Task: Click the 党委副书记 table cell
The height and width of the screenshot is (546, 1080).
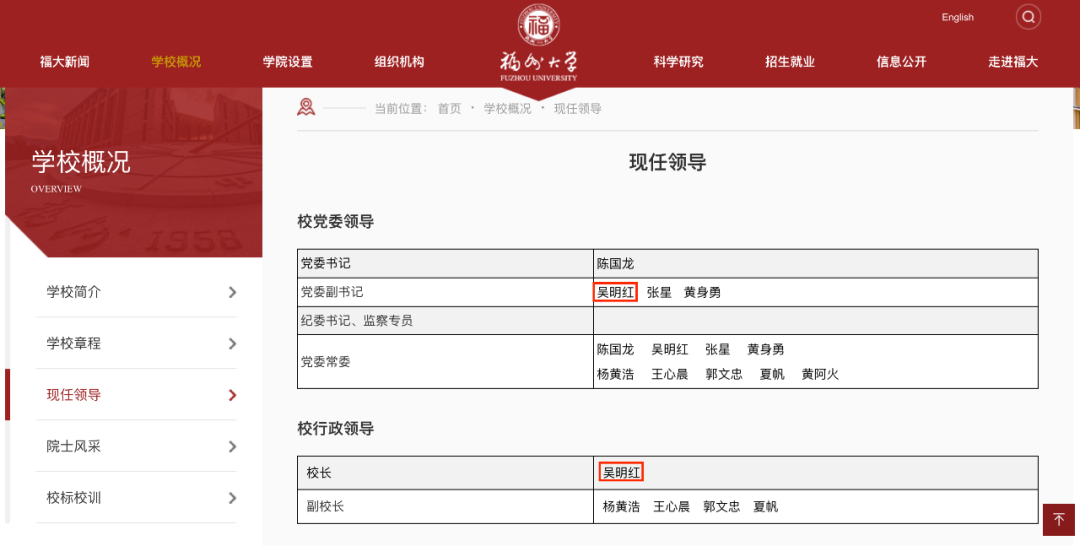Action: (x=446, y=292)
